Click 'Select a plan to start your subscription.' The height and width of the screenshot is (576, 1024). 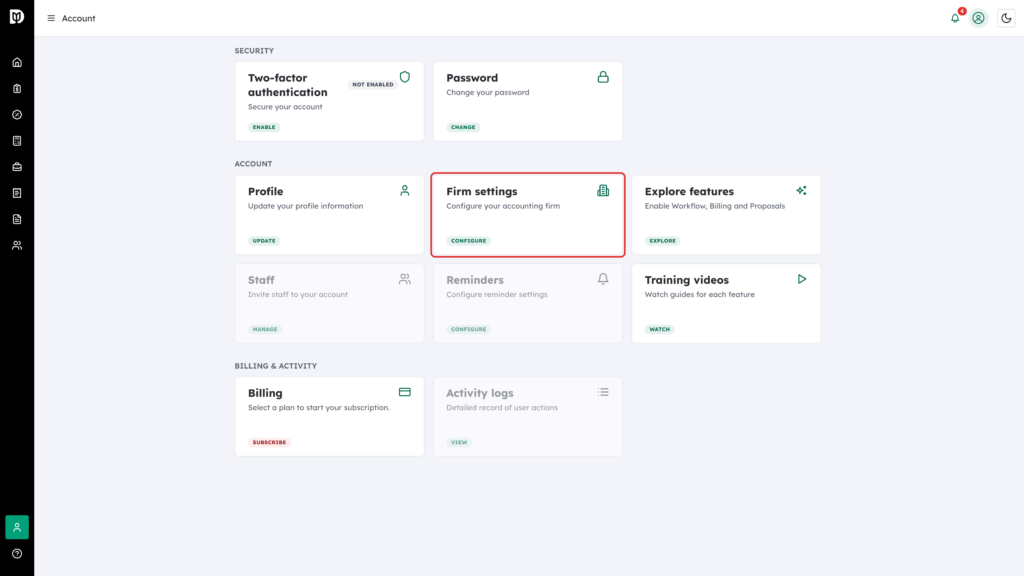tap(319, 408)
